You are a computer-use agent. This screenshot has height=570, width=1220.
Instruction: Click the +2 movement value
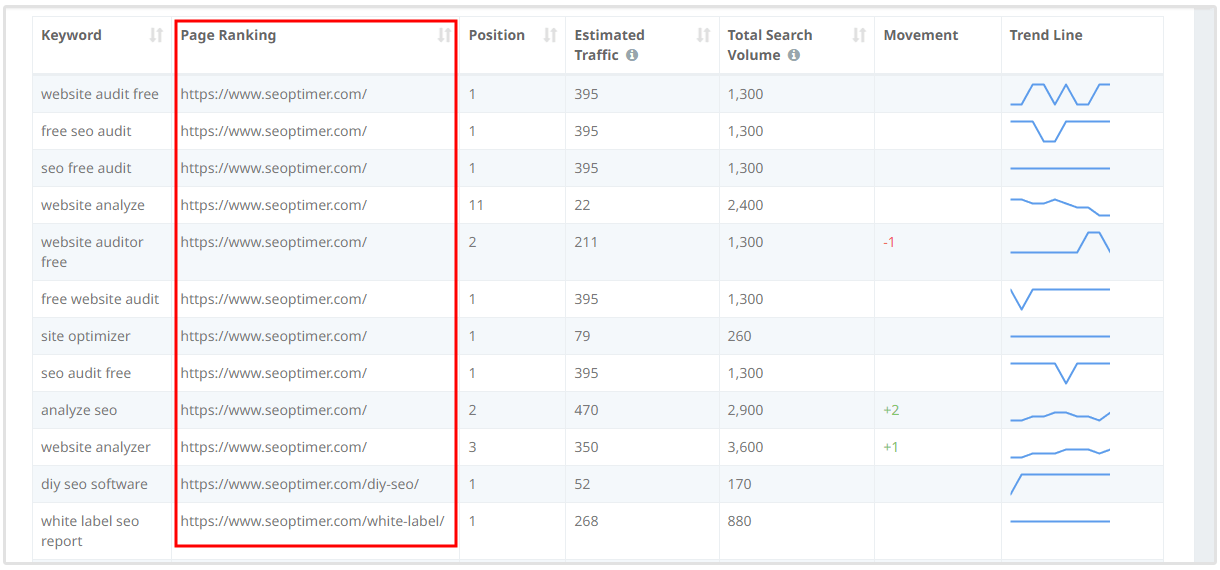coord(891,410)
